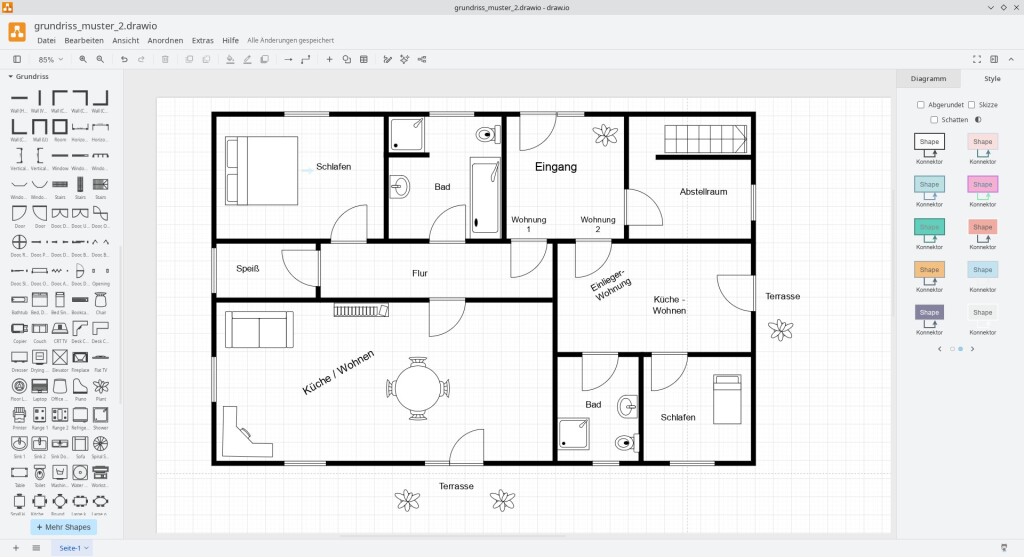Open the Bearbeiten menu
This screenshot has width=1024, height=557.
[x=84, y=40]
